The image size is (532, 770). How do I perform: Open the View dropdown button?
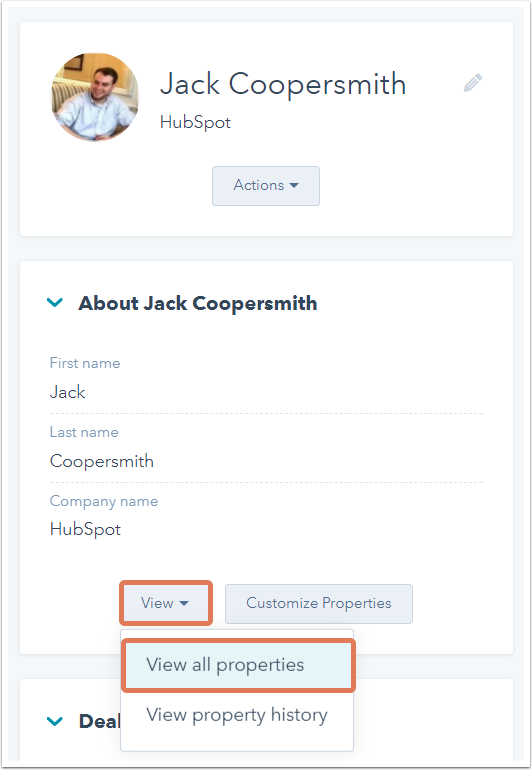(x=166, y=603)
